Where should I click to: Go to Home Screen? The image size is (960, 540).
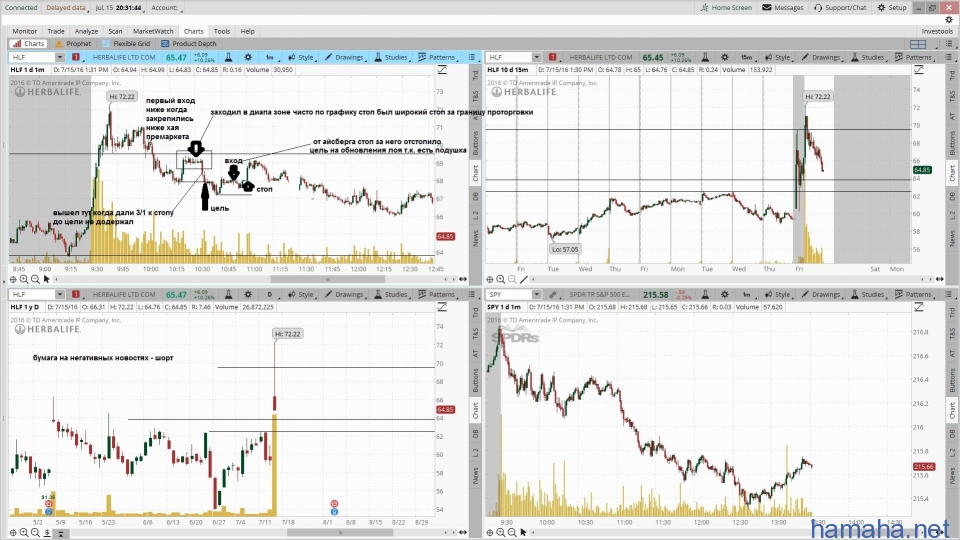(726, 7)
